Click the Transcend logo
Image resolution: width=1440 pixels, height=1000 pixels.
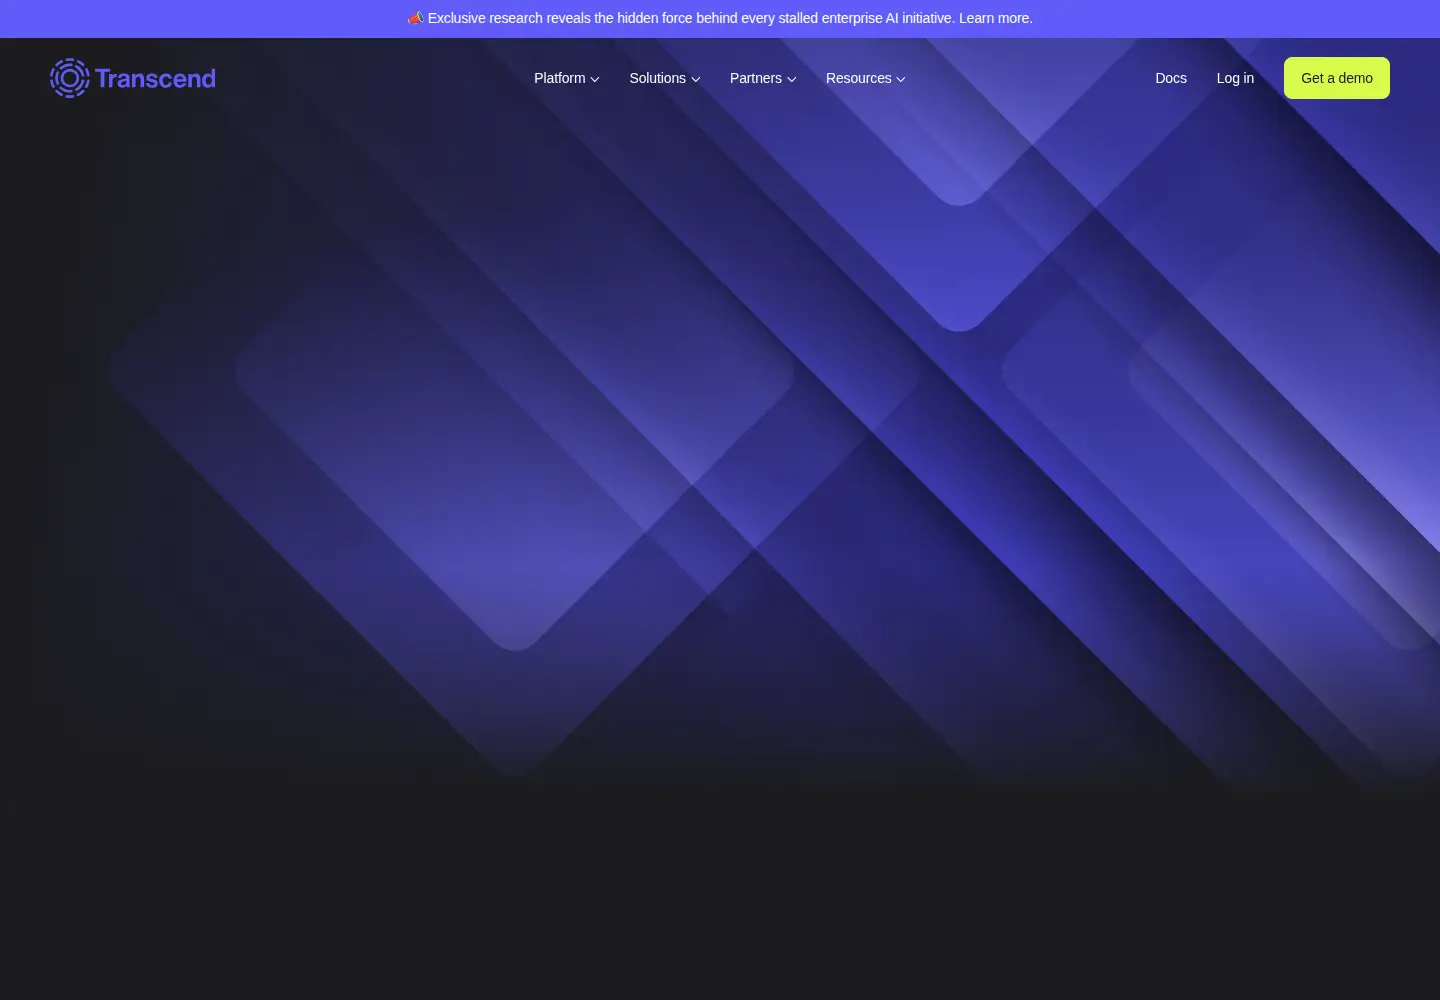pos(133,78)
